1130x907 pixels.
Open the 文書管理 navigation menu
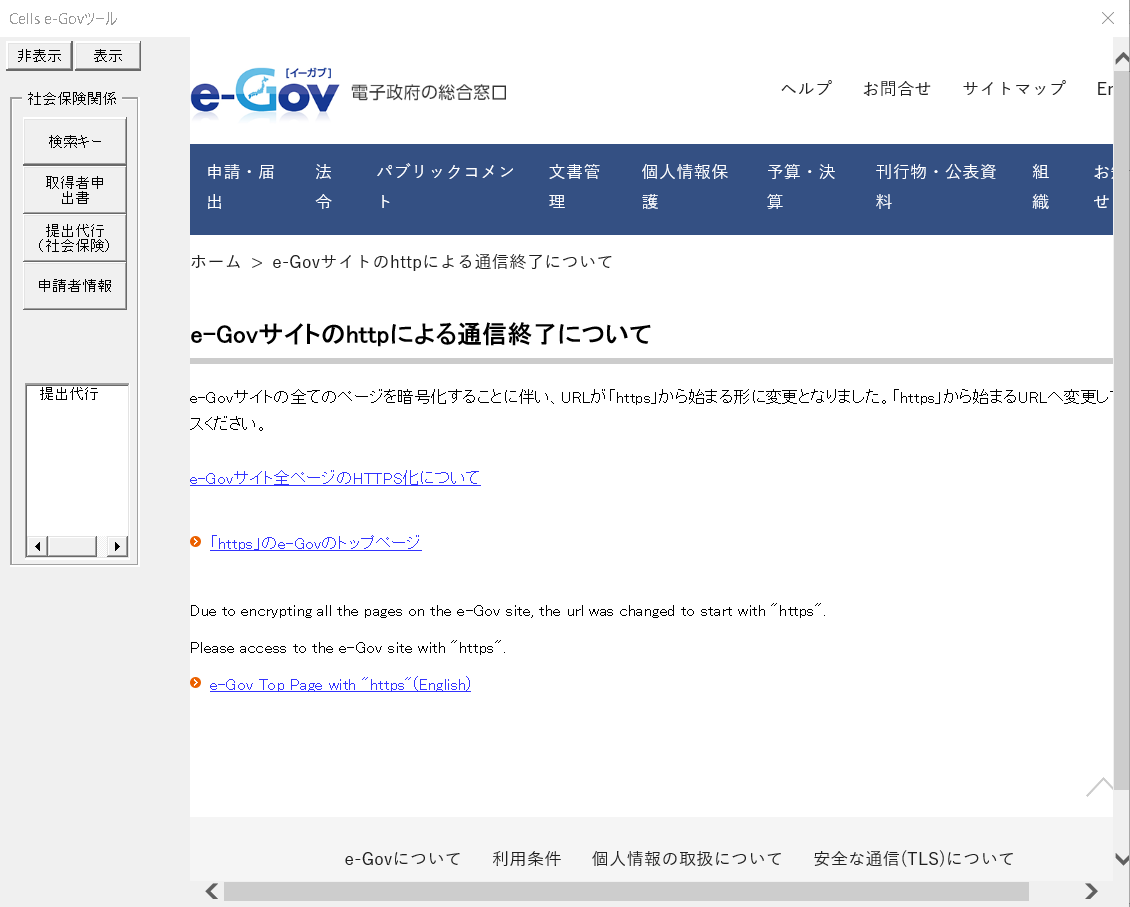[x=574, y=187]
